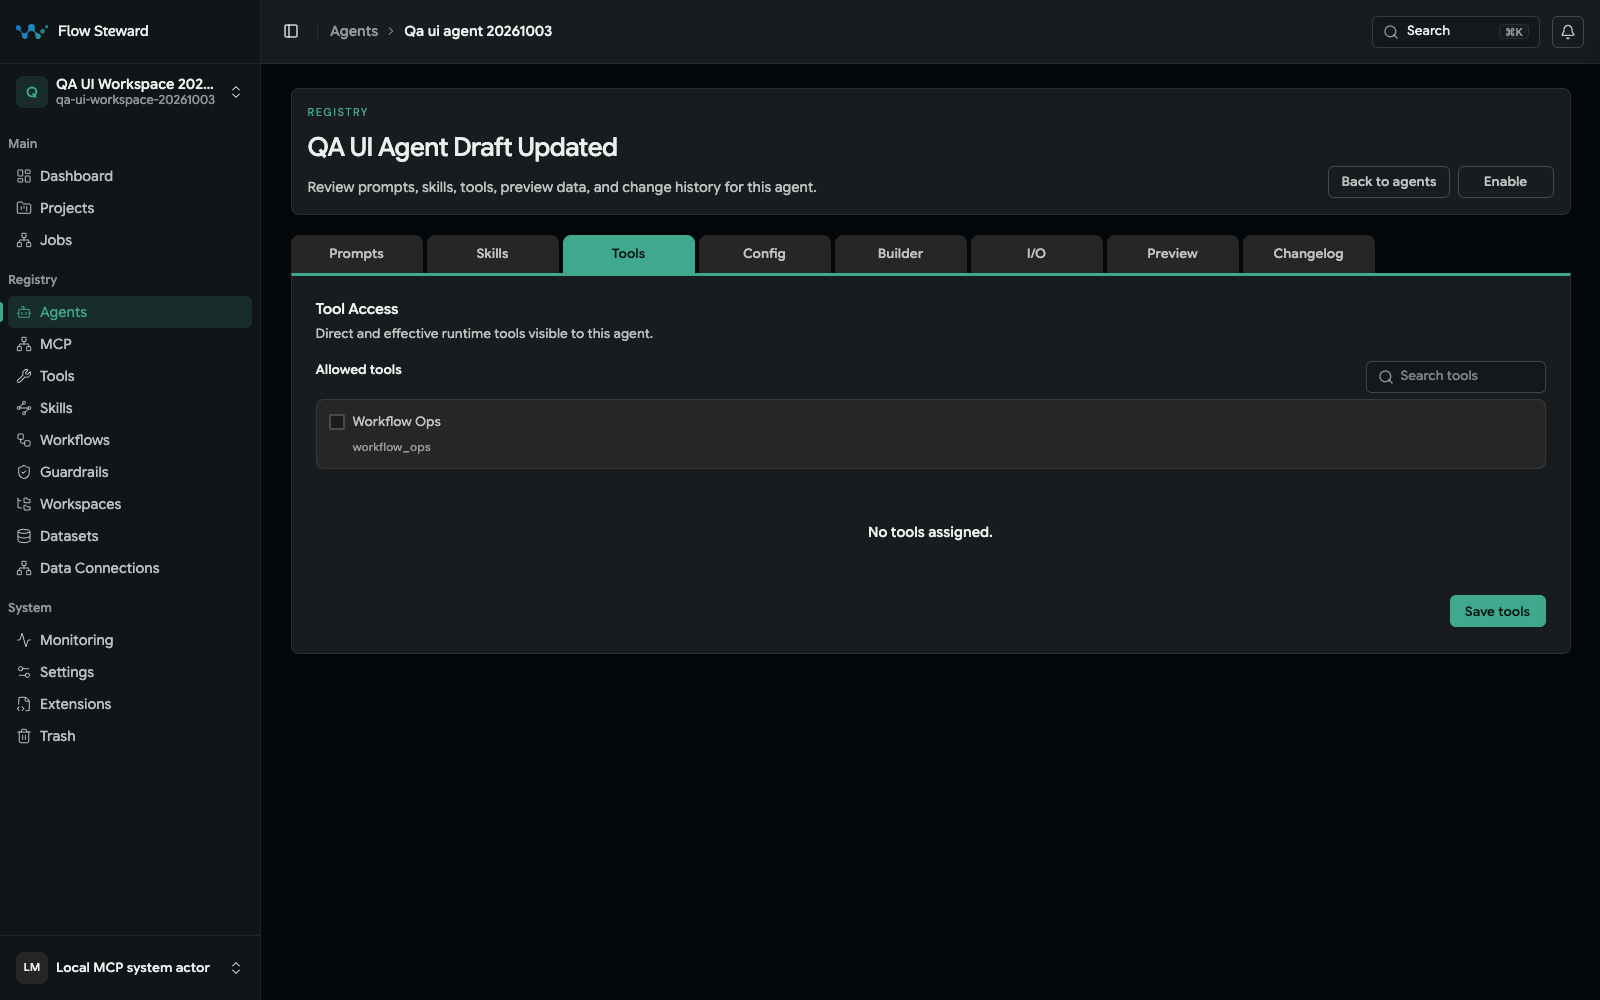Image resolution: width=1600 pixels, height=1000 pixels.
Task: Click the Workflows icon
Action: coord(24,440)
